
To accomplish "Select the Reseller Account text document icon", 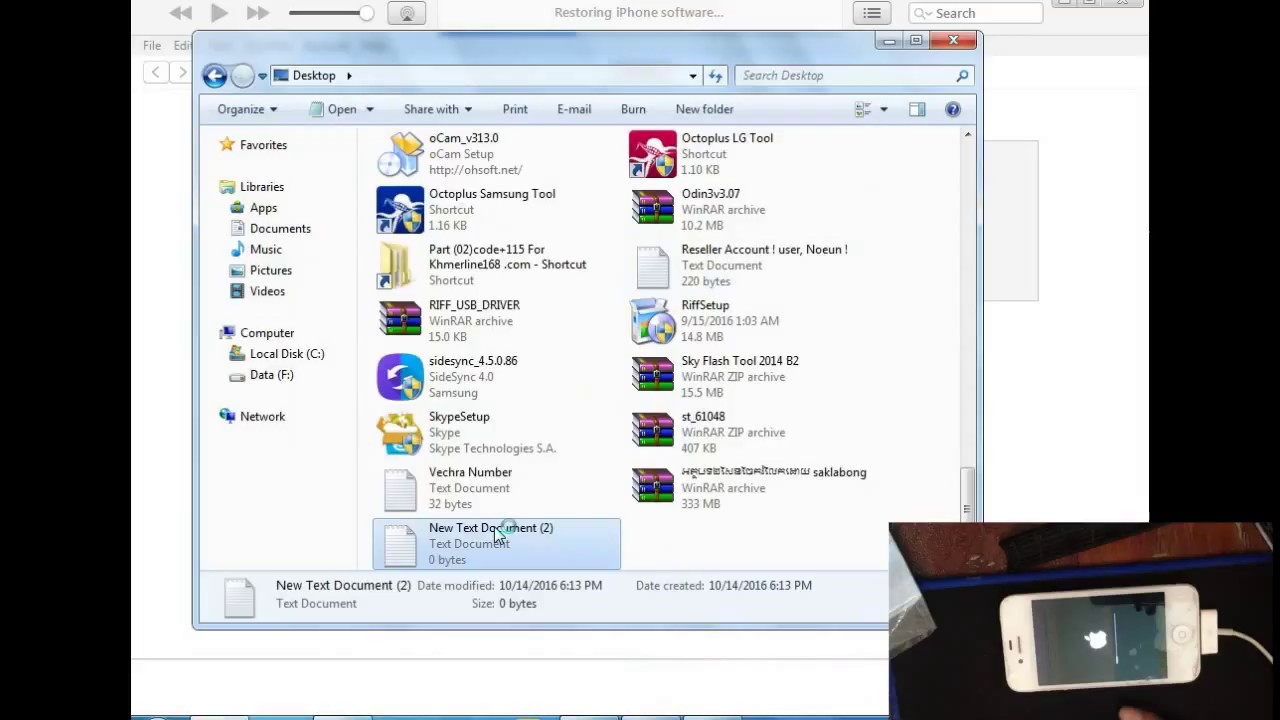I will click(x=653, y=266).
